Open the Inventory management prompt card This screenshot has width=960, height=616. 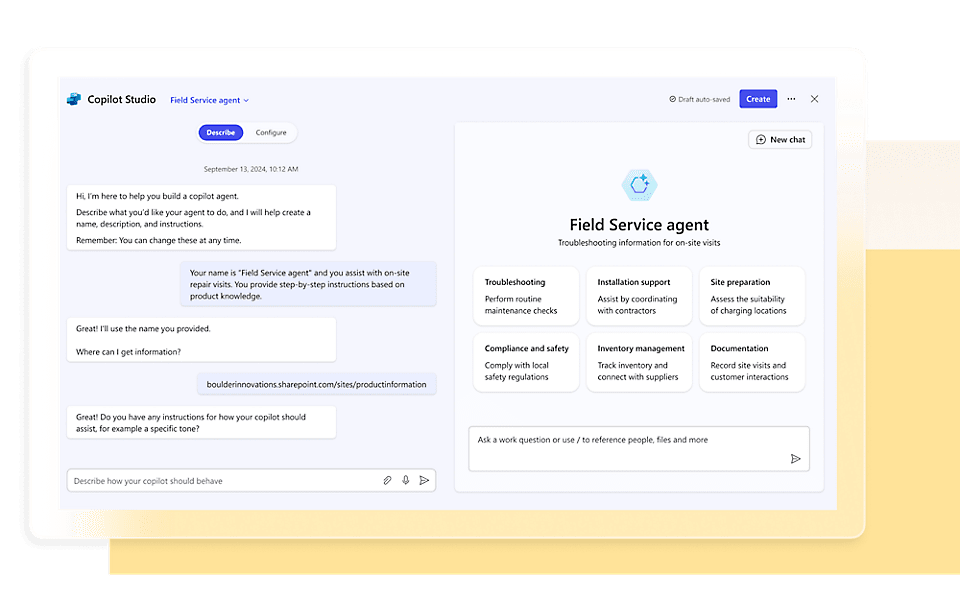click(639, 363)
